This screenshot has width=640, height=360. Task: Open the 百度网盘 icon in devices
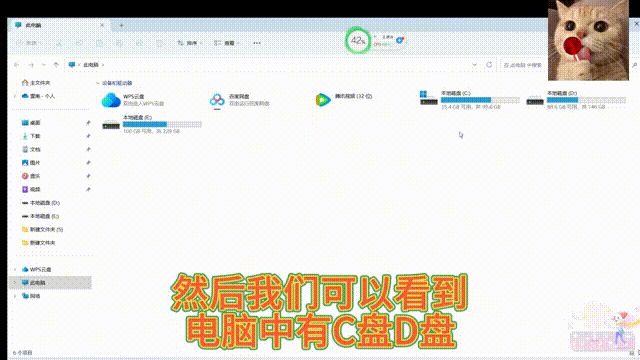217,100
